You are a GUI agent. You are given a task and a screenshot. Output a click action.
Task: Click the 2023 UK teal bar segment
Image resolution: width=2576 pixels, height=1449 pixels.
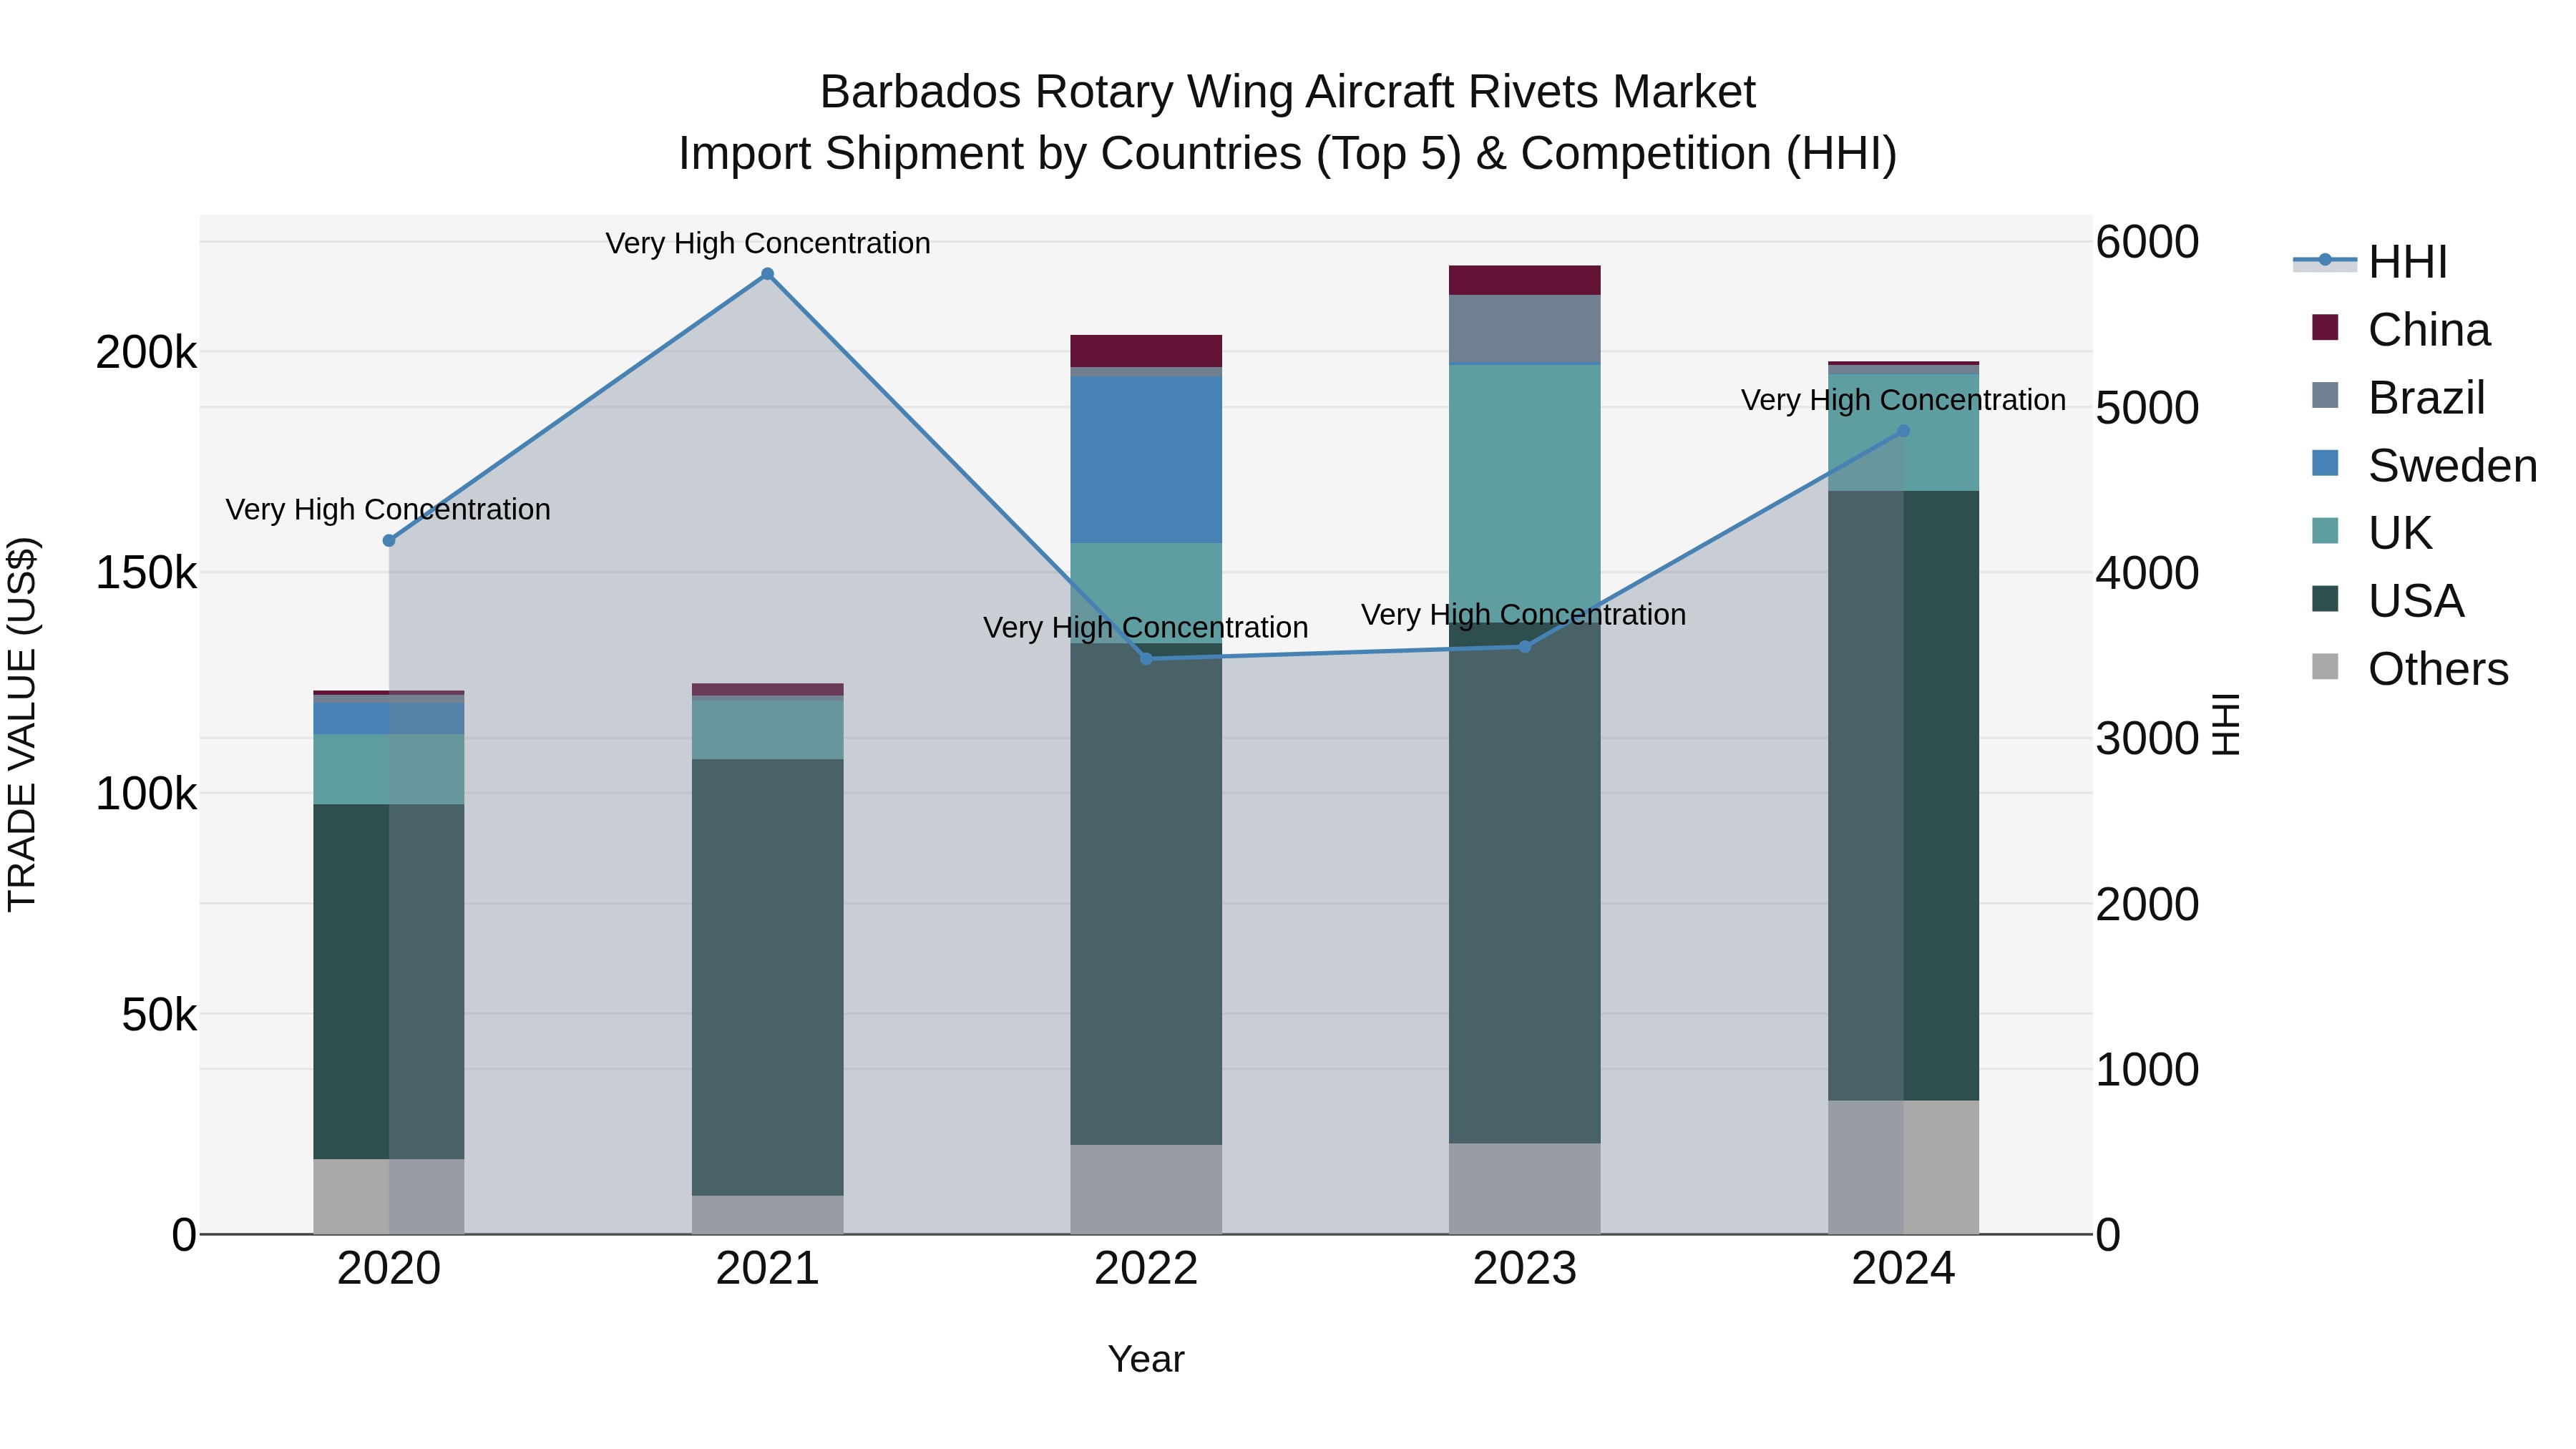[x=1525, y=494]
